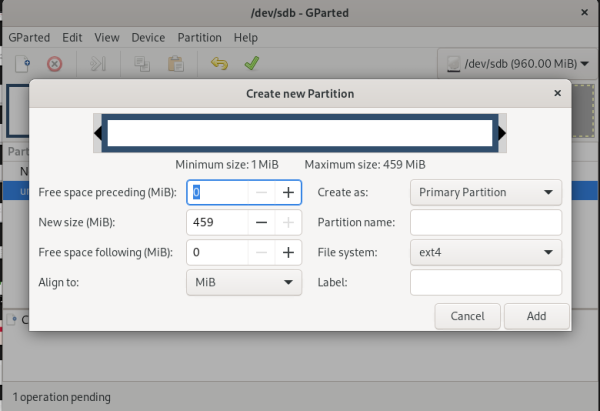Screen dimensions: 600x411
Task: Click the new partition toolbar icon
Action: [x=22, y=64]
